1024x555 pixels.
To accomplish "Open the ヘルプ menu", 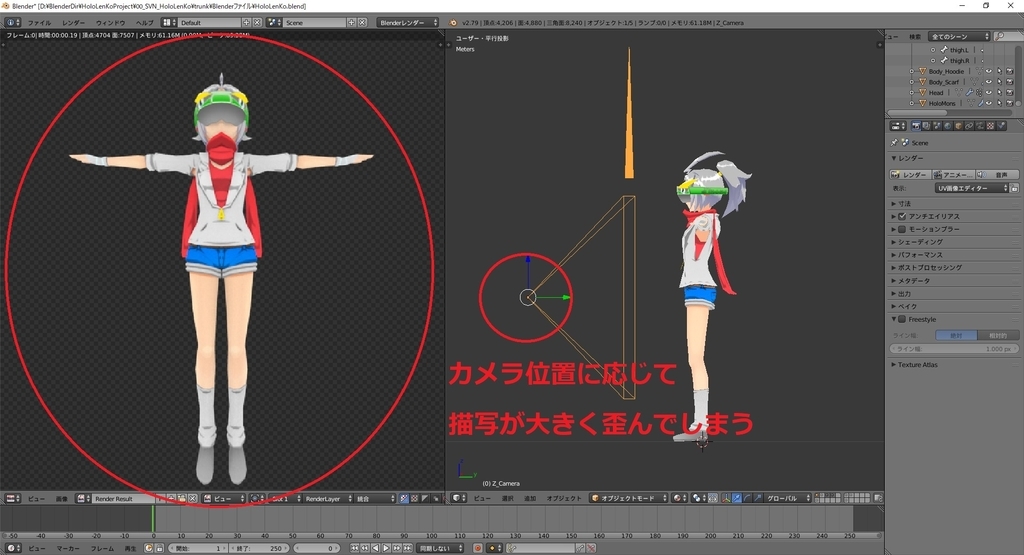I will tap(144, 23).
